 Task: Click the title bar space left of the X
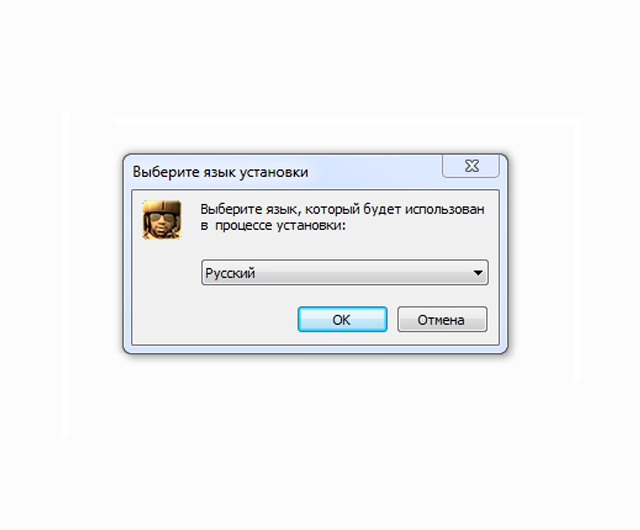click(x=376, y=171)
